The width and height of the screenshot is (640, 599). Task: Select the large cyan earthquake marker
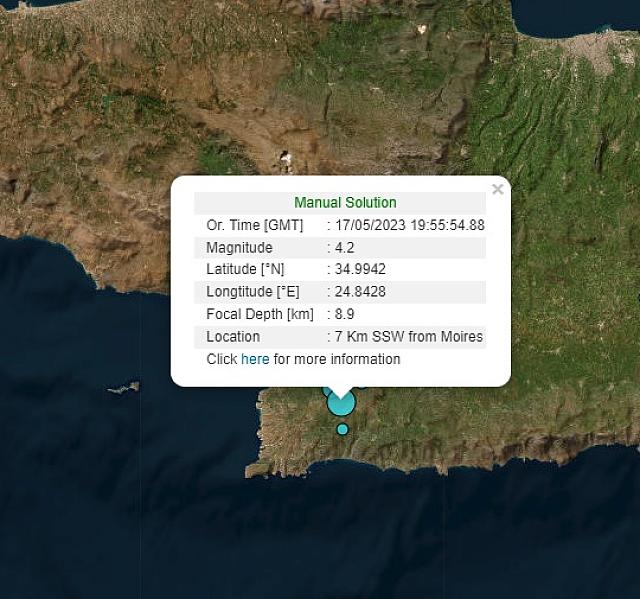pos(341,404)
